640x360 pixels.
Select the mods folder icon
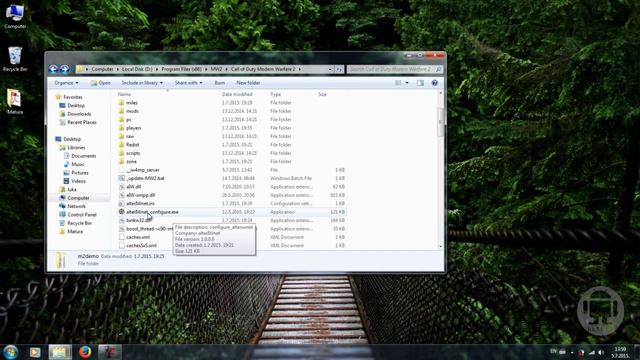point(121,111)
